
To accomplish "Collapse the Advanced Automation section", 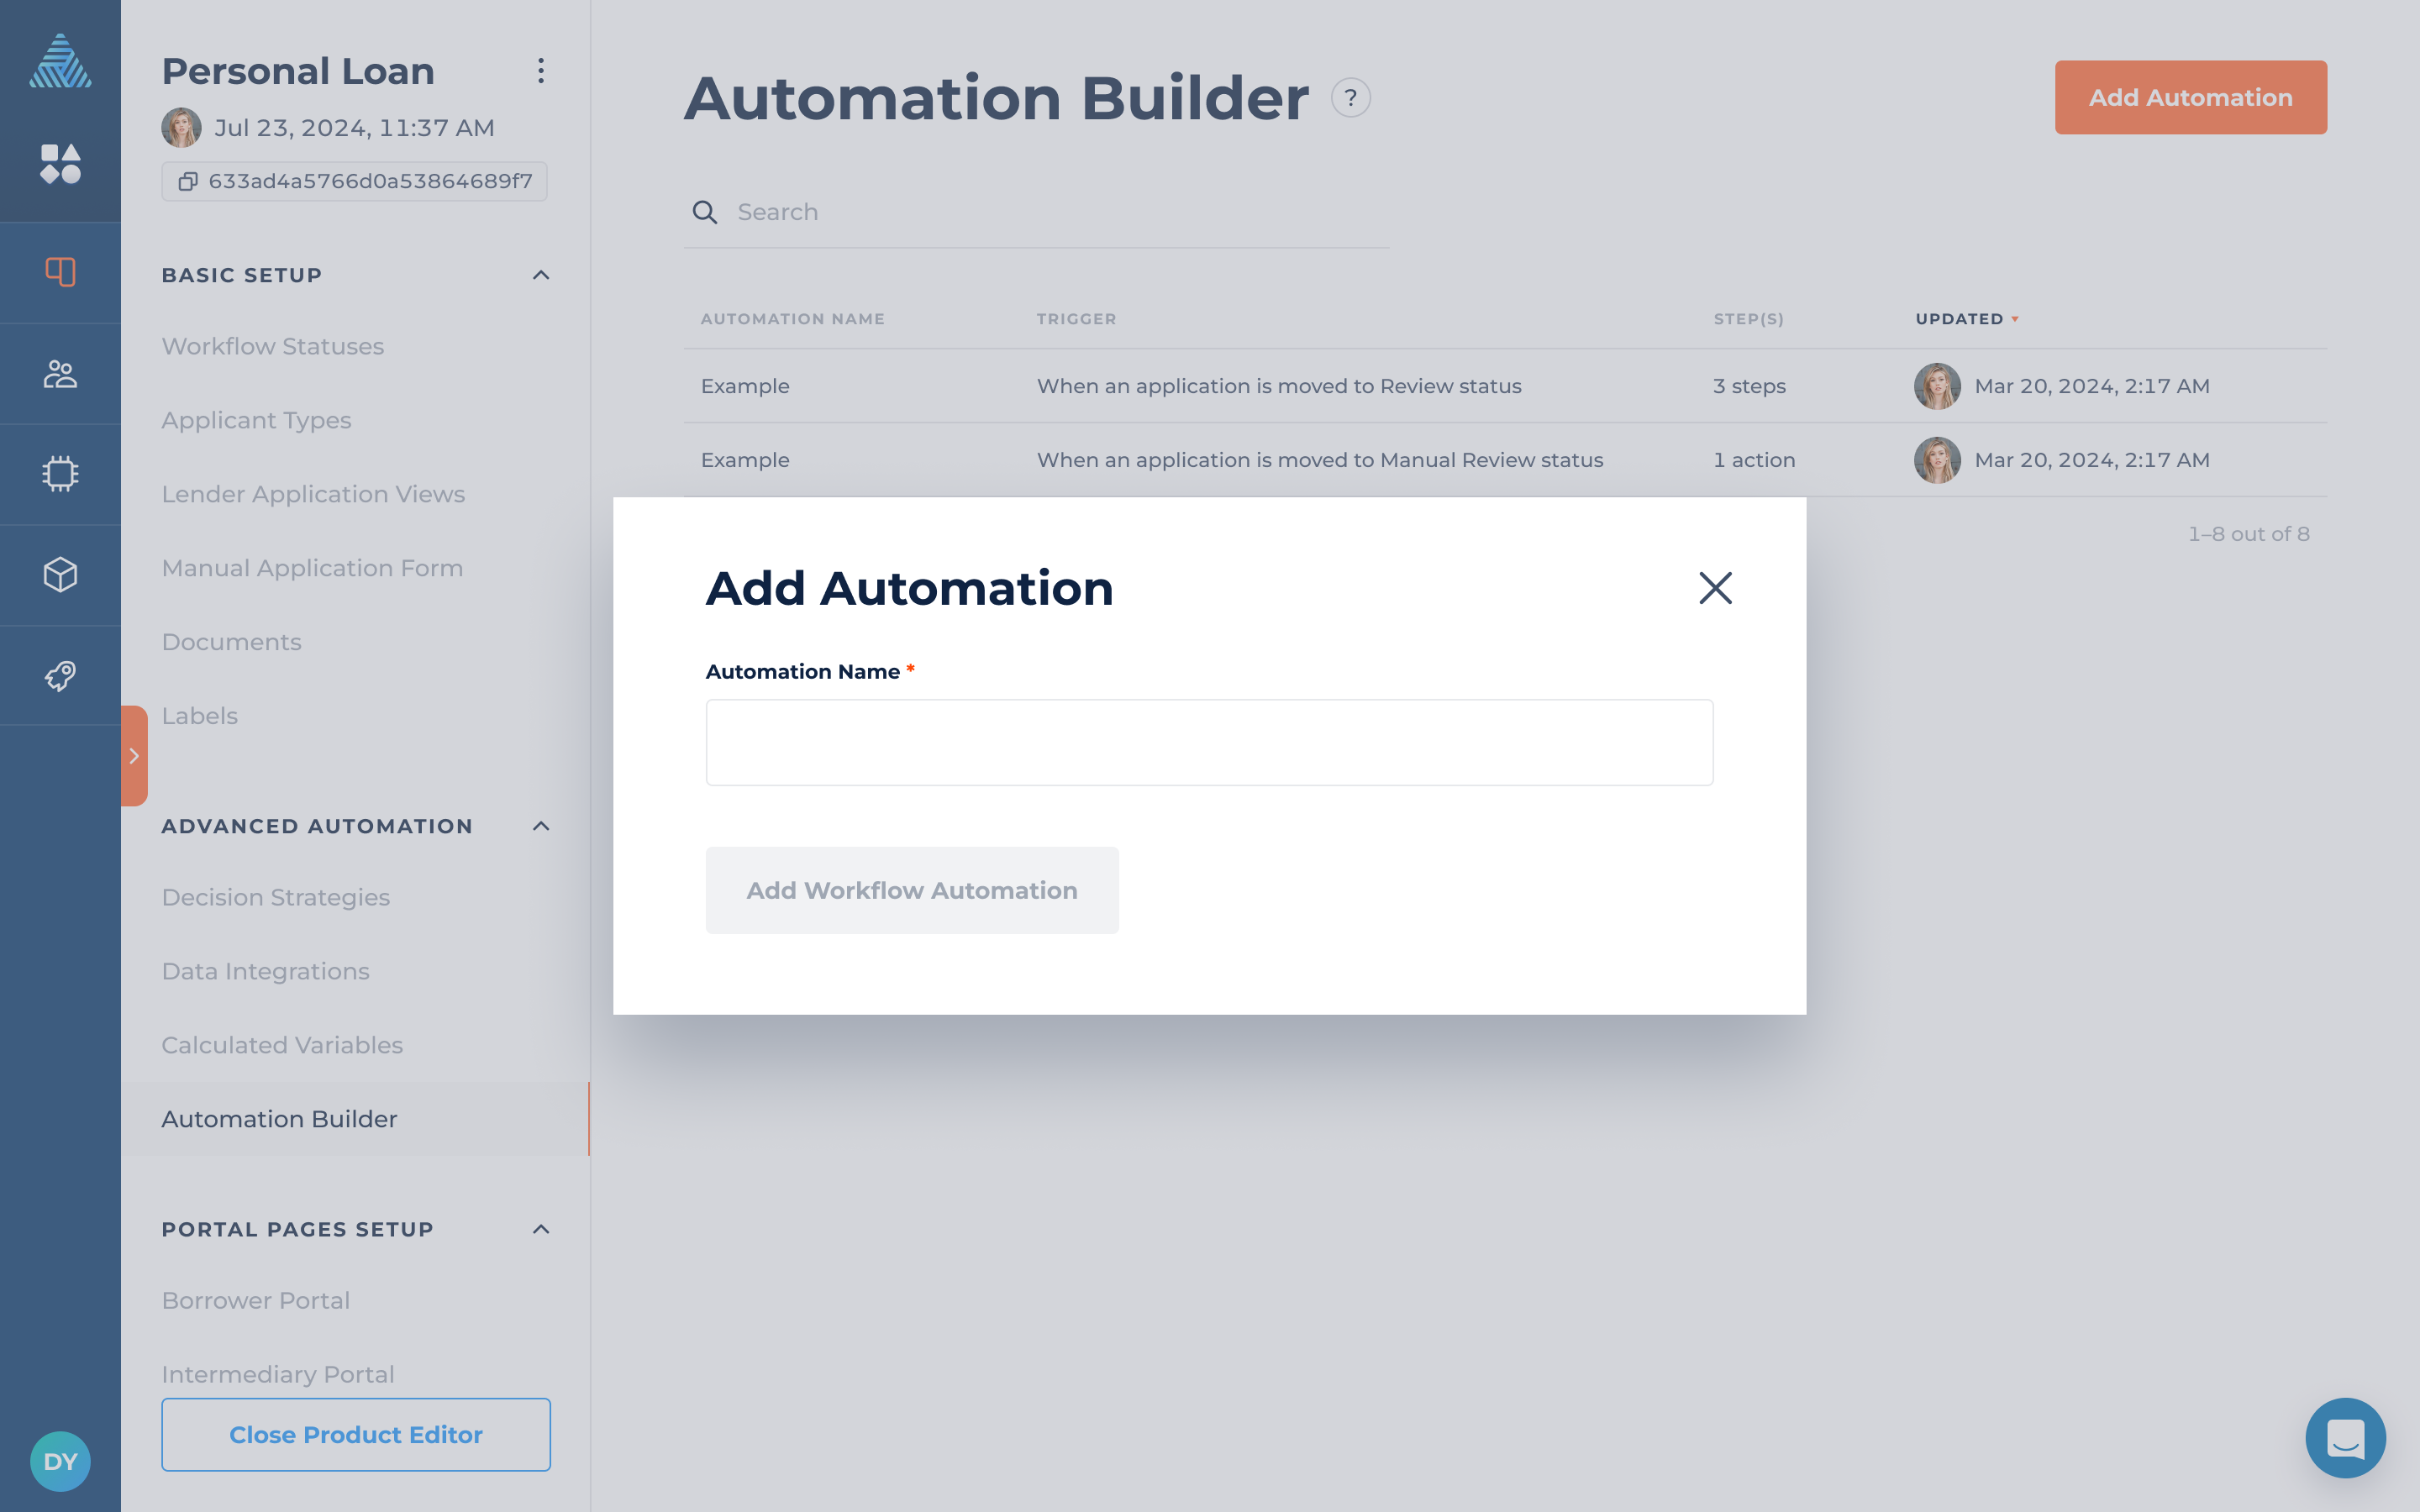I will pos(540,826).
